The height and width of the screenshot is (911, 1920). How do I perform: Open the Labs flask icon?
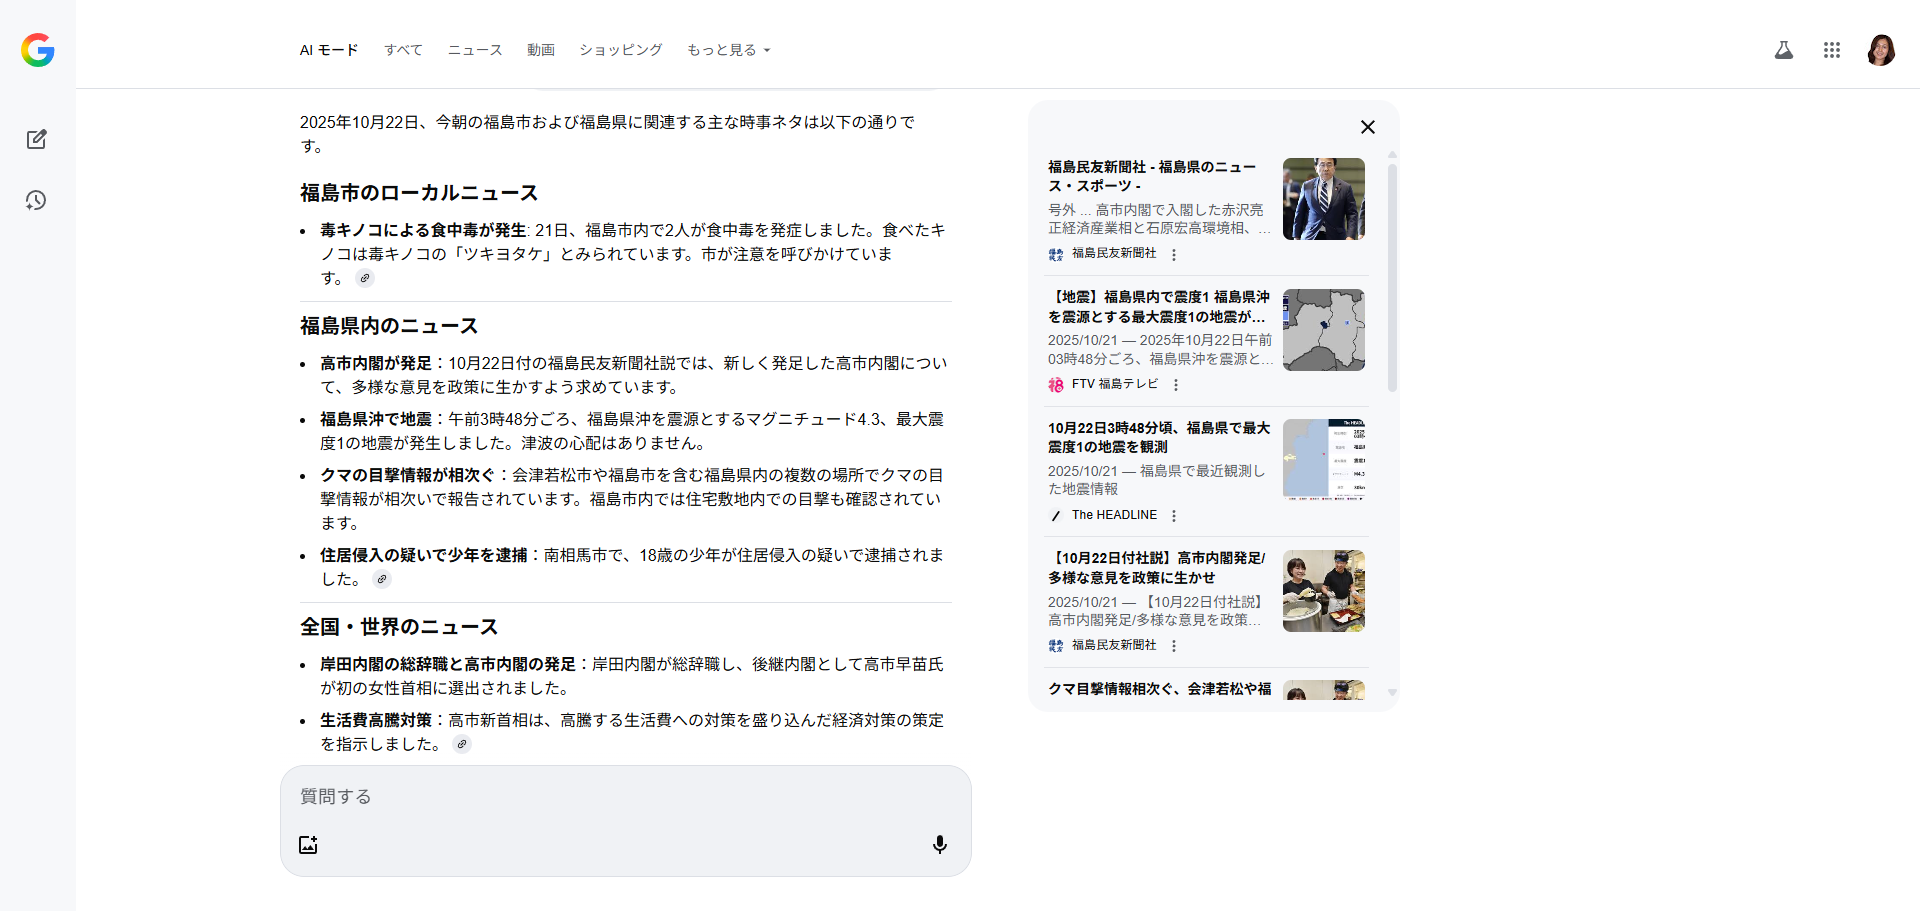[x=1783, y=50]
